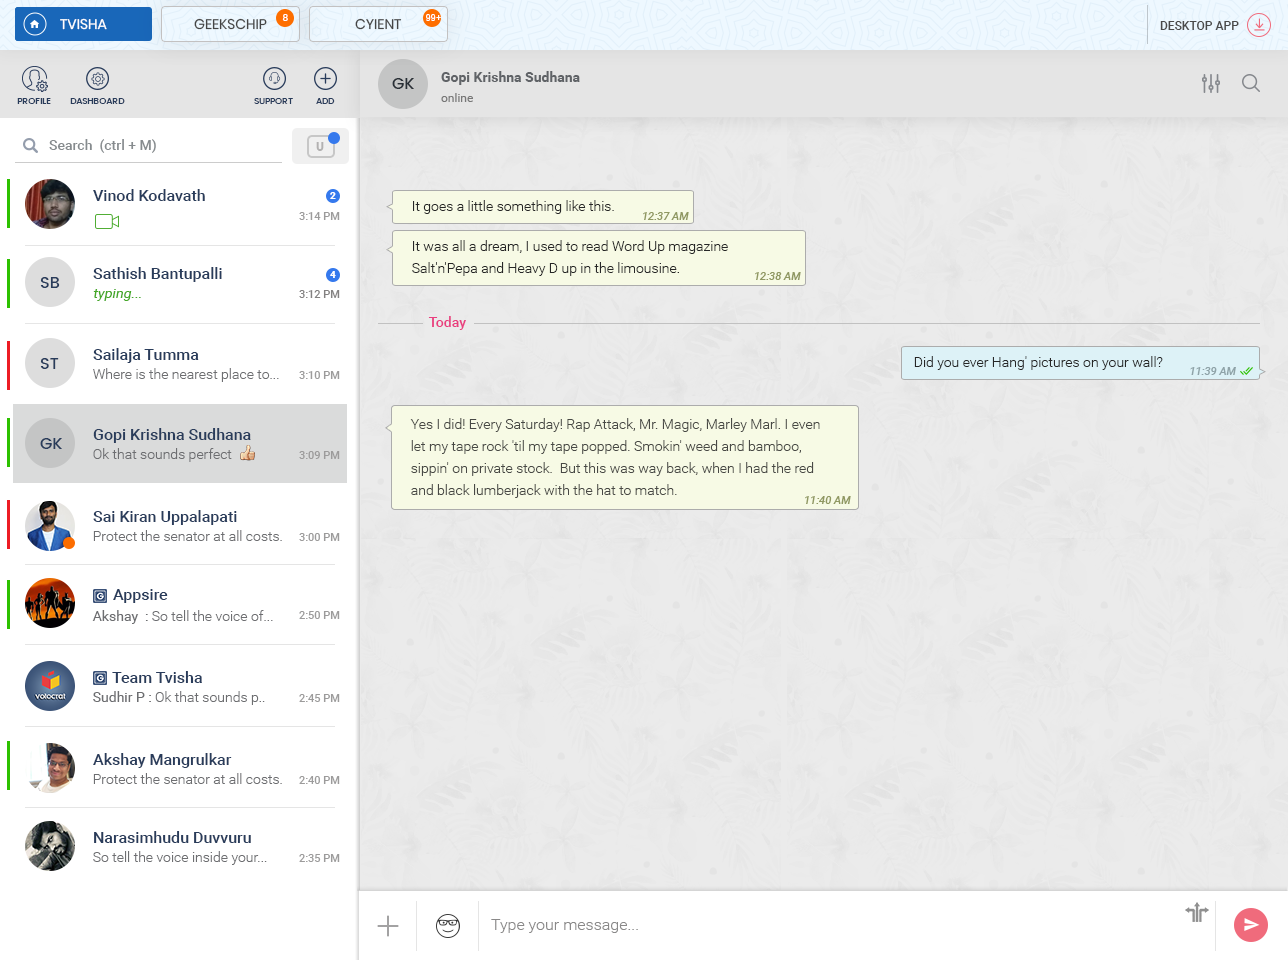
Task: Click the Type your message field
Action: (830, 925)
